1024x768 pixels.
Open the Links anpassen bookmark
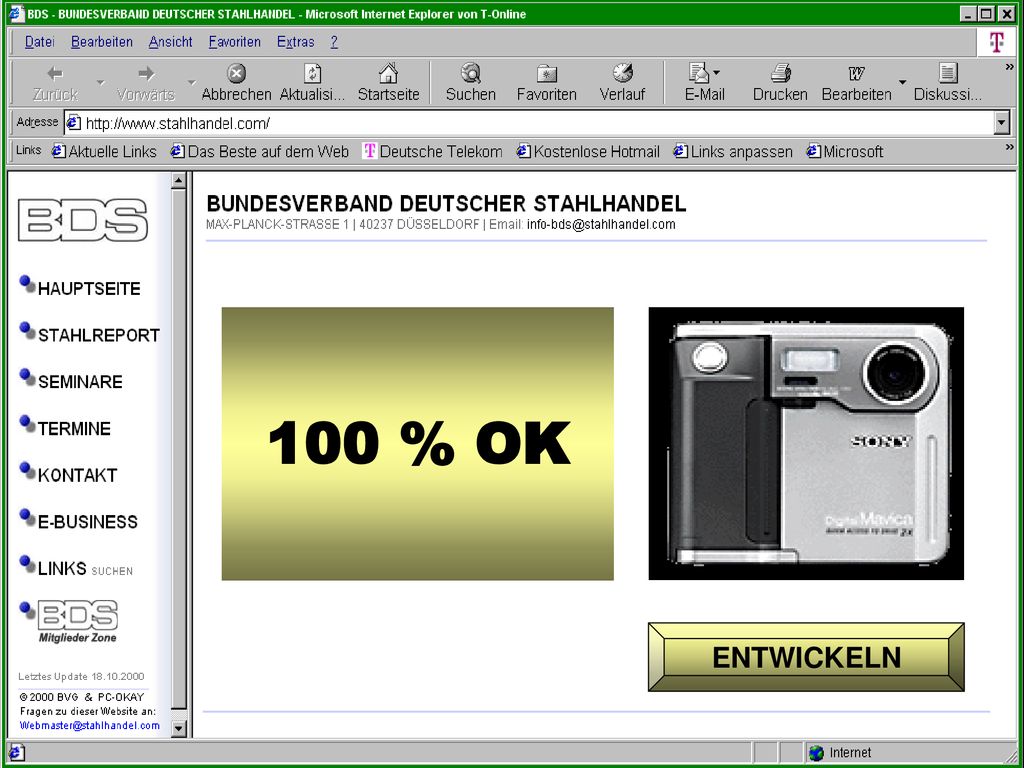click(x=733, y=152)
